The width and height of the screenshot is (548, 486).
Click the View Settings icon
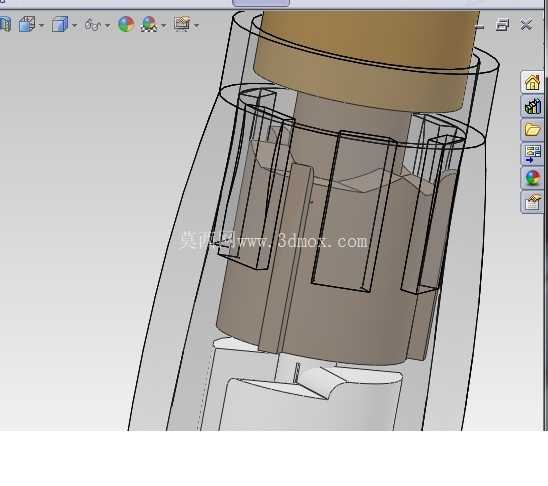point(182,24)
